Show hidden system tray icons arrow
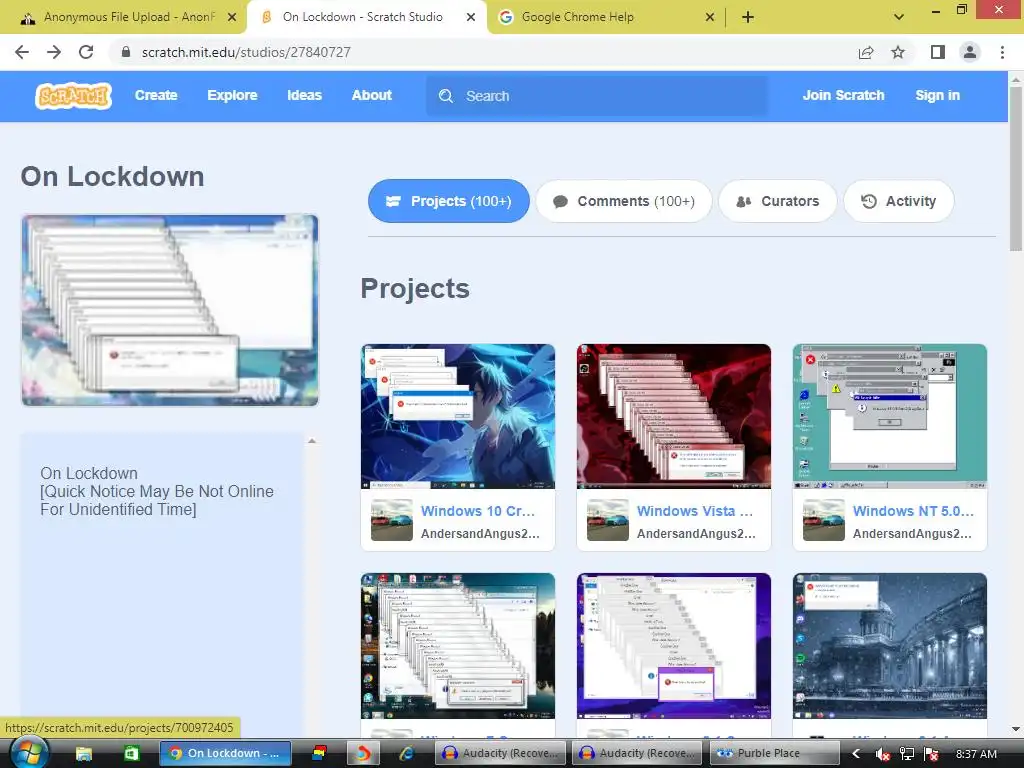1024x768 pixels. (x=856, y=754)
